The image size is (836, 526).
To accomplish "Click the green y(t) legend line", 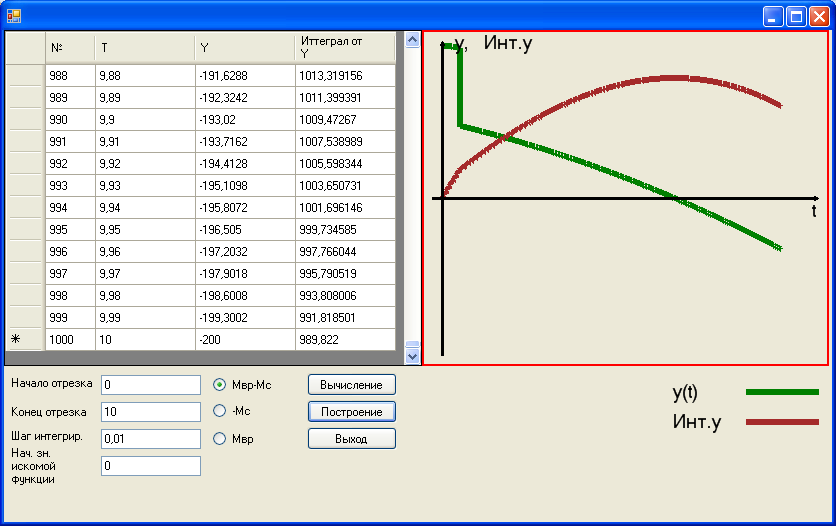I will tap(782, 392).
